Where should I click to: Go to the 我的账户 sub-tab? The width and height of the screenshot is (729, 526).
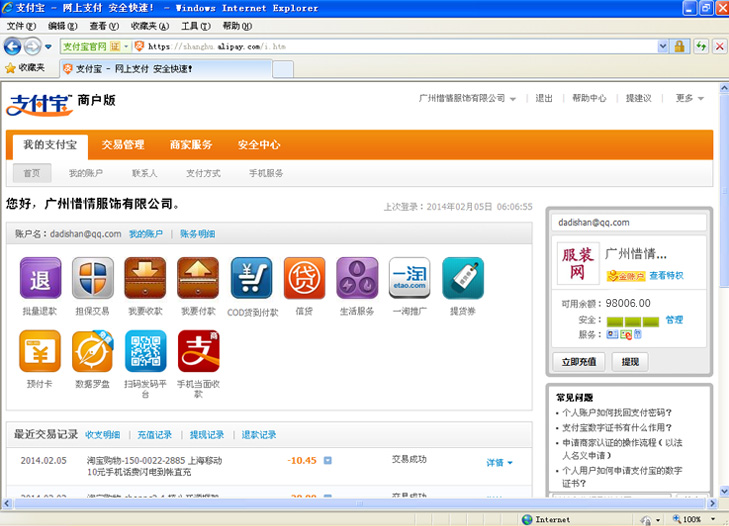(86, 173)
